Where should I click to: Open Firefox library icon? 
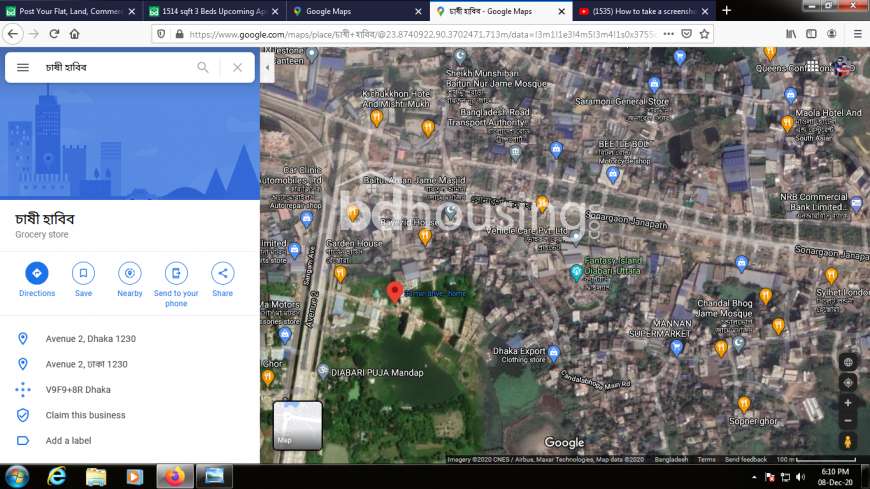point(791,34)
